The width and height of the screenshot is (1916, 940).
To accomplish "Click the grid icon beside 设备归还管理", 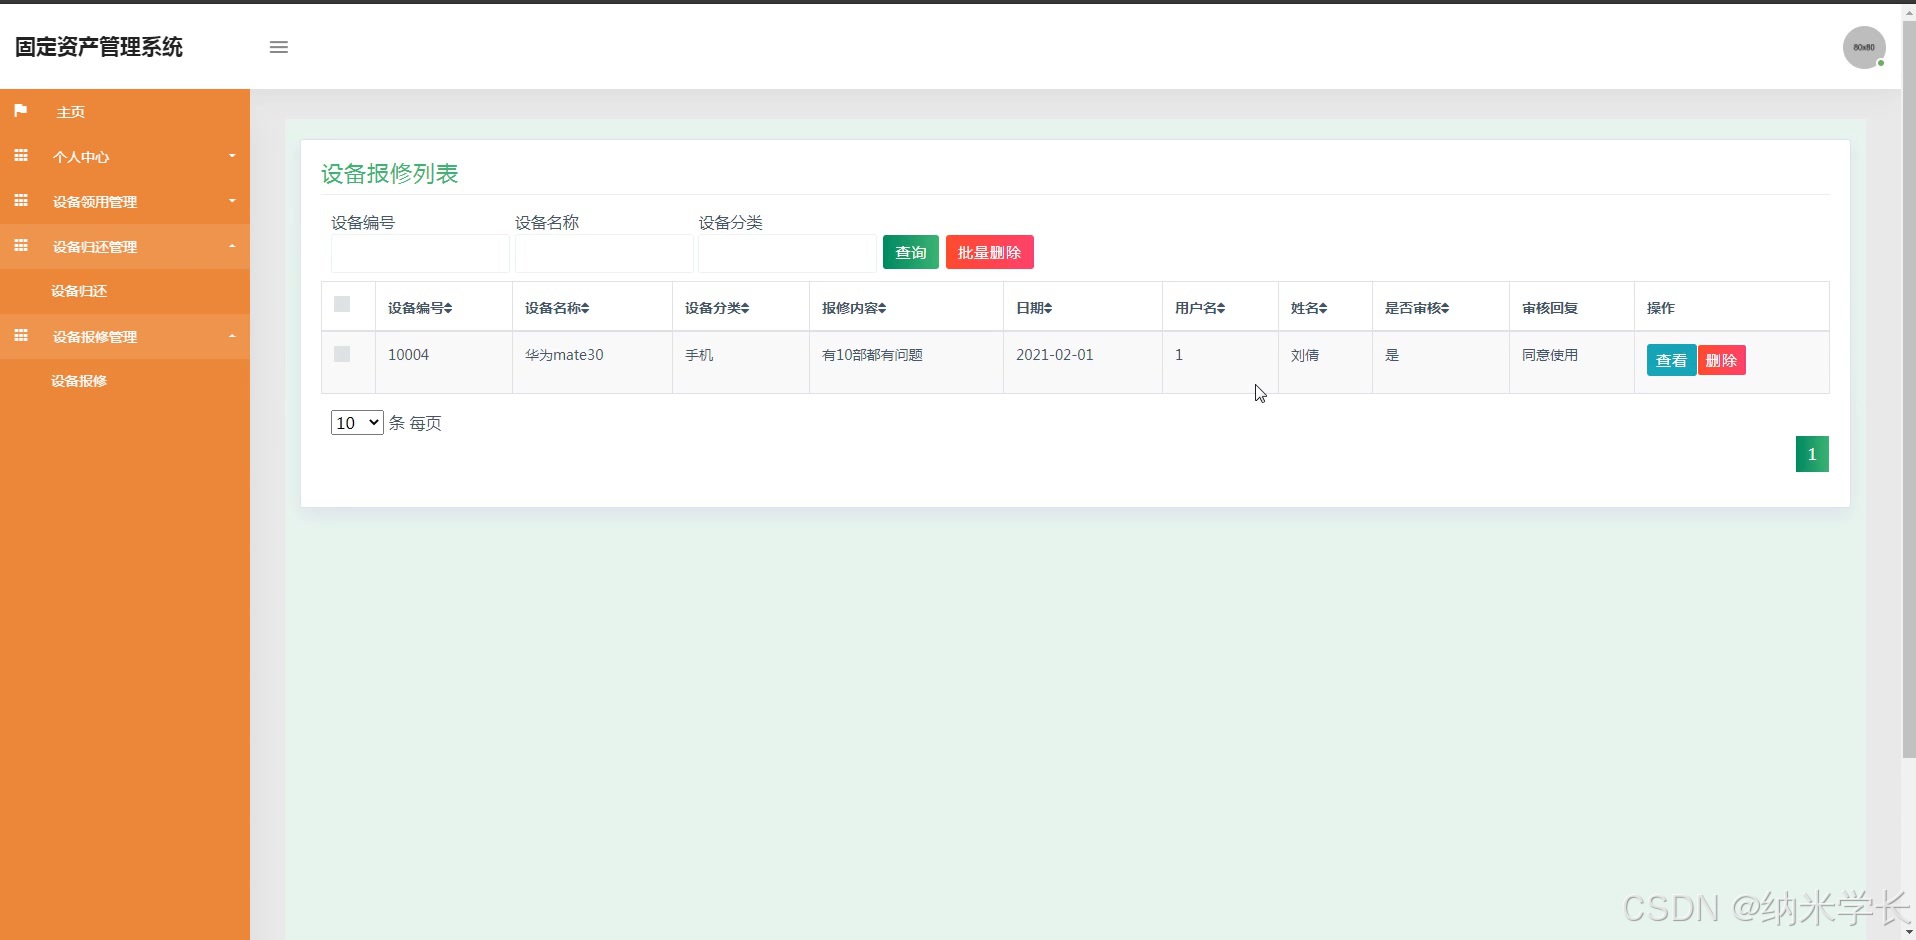I will pos(20,246).
